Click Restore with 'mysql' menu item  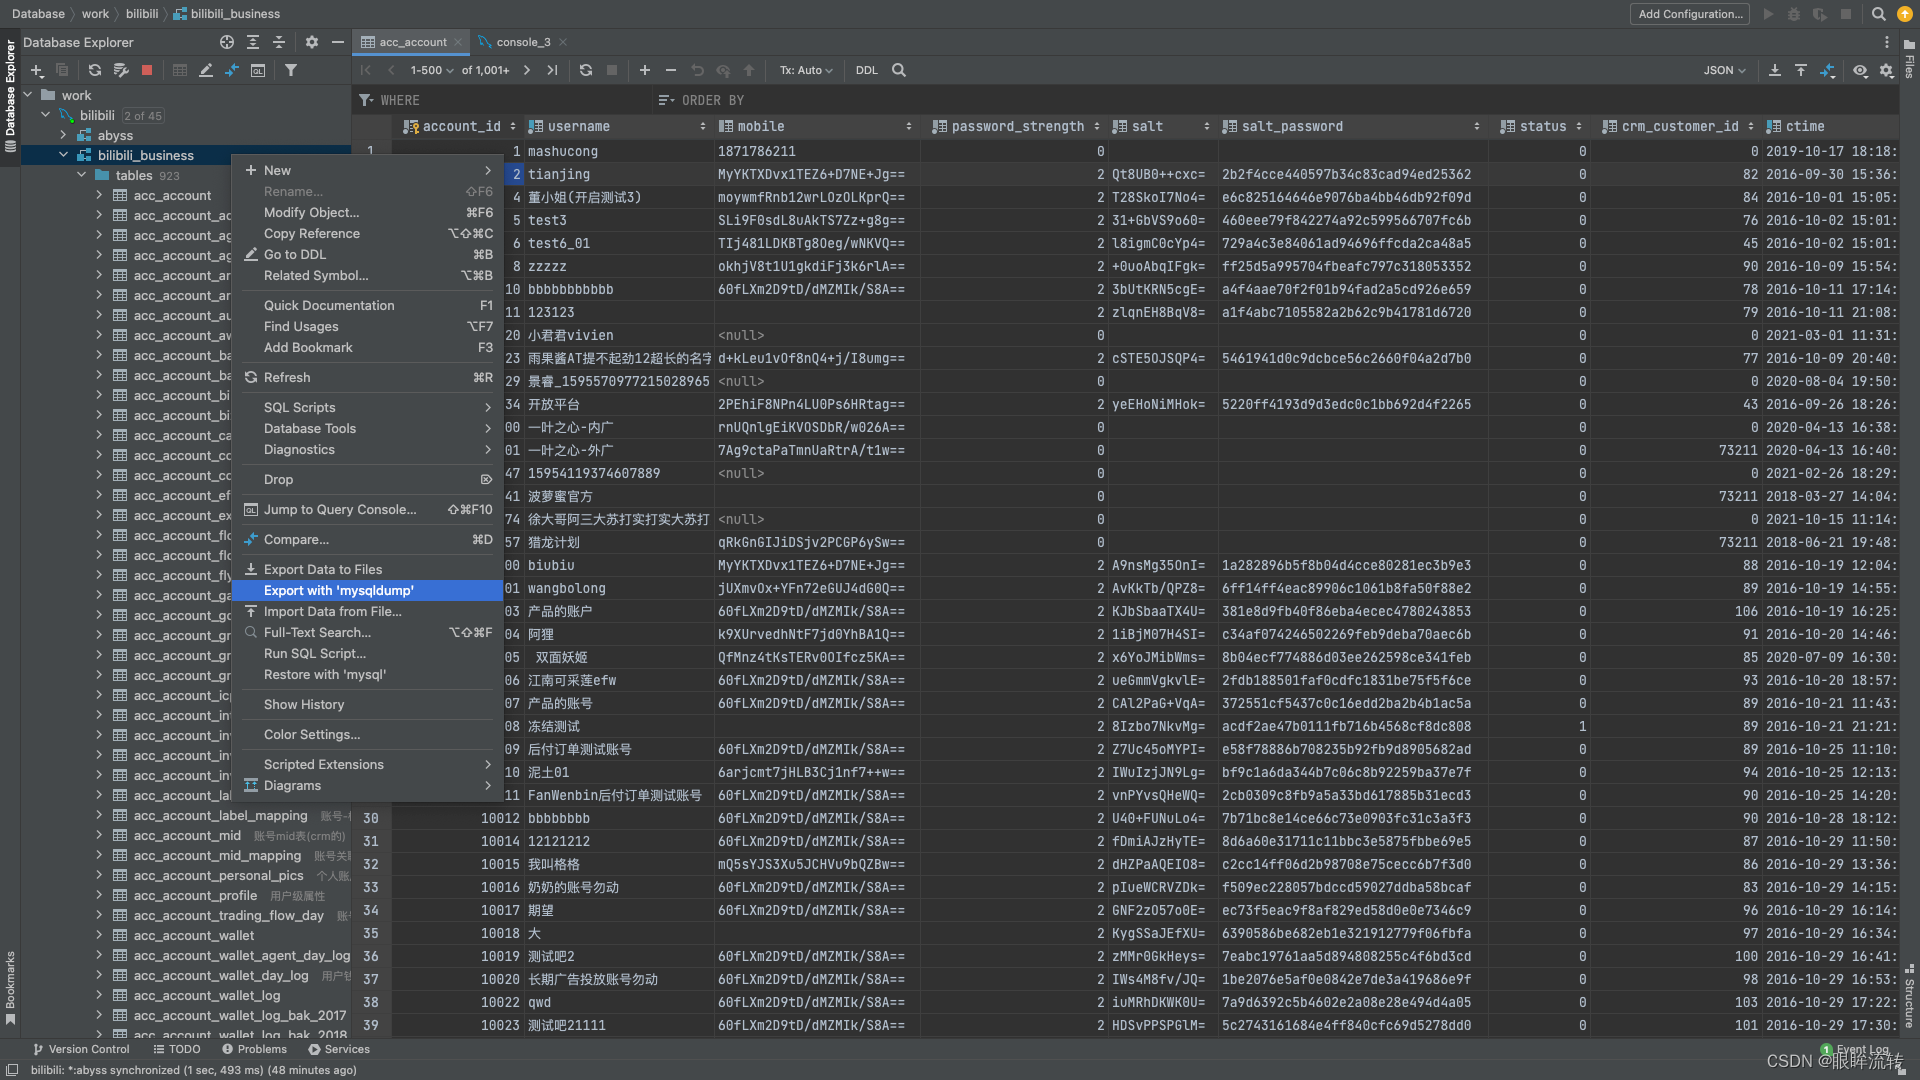click(x=368, y=675)
